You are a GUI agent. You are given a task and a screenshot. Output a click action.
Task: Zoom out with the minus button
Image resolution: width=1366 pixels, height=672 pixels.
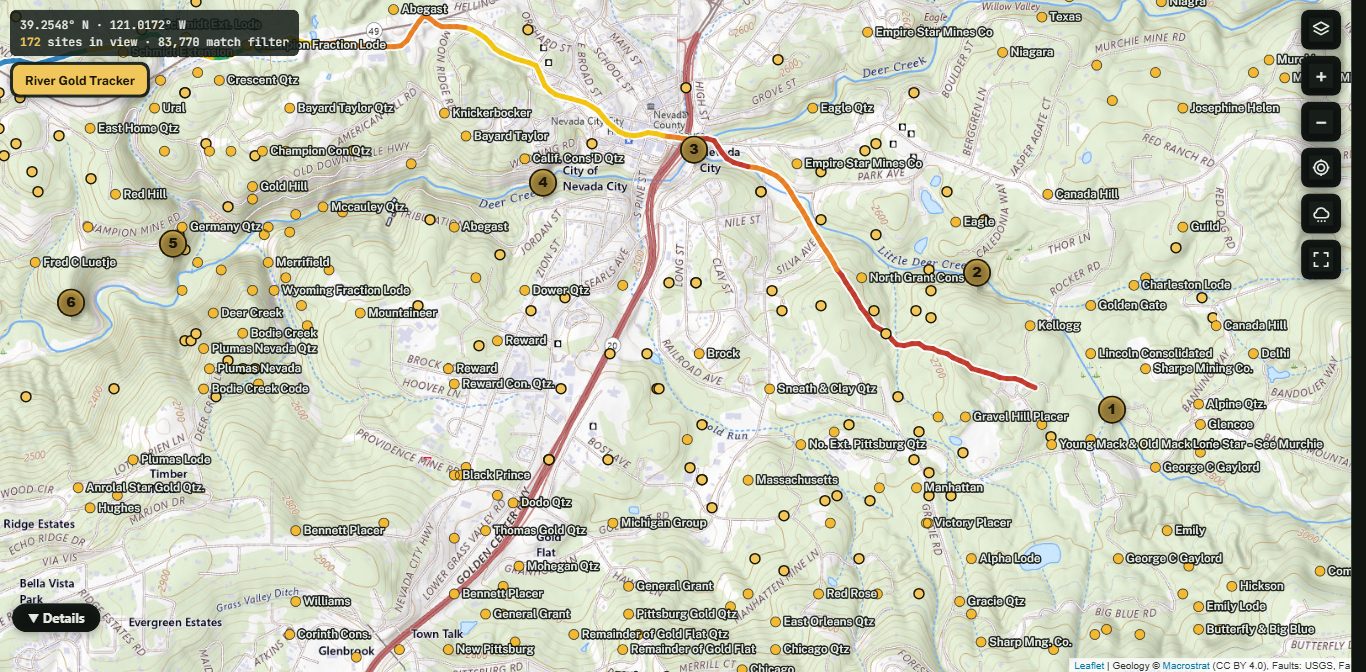(x=1321, y=122)
